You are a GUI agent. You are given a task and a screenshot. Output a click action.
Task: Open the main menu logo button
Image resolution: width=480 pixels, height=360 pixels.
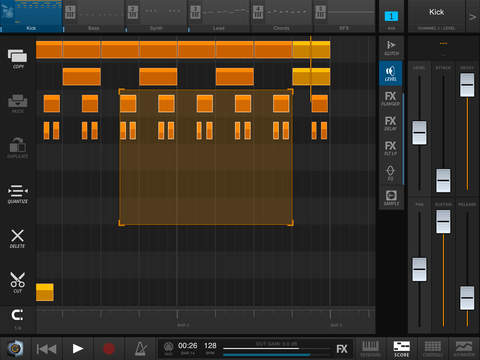(15, 348)
